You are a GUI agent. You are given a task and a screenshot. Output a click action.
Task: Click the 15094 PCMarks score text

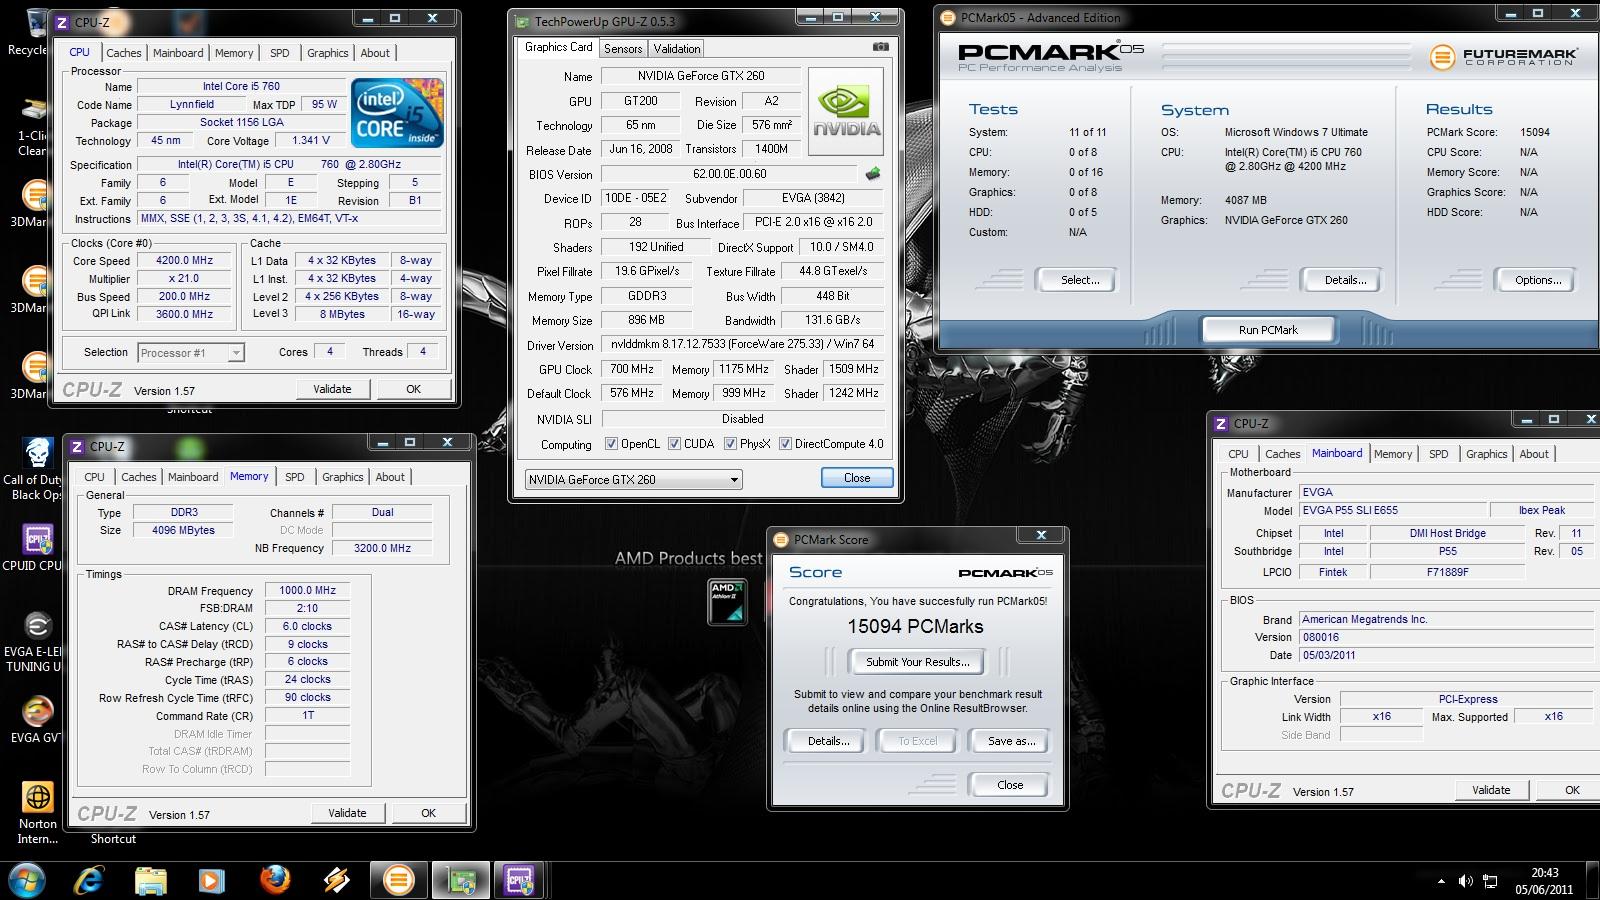(915, 627)
